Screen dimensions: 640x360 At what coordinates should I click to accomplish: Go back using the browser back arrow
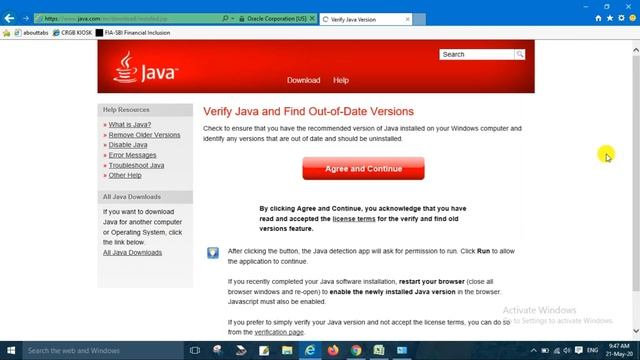coord(9,18)
